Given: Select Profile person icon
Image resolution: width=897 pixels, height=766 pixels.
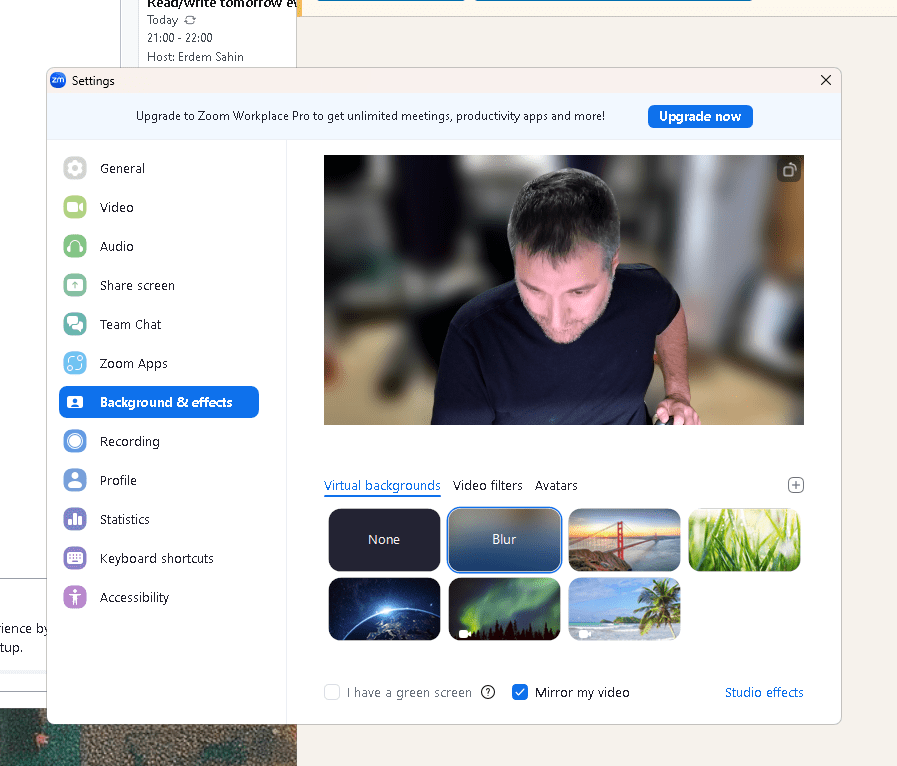Looking at the screenshot, I should click(75, 480).
